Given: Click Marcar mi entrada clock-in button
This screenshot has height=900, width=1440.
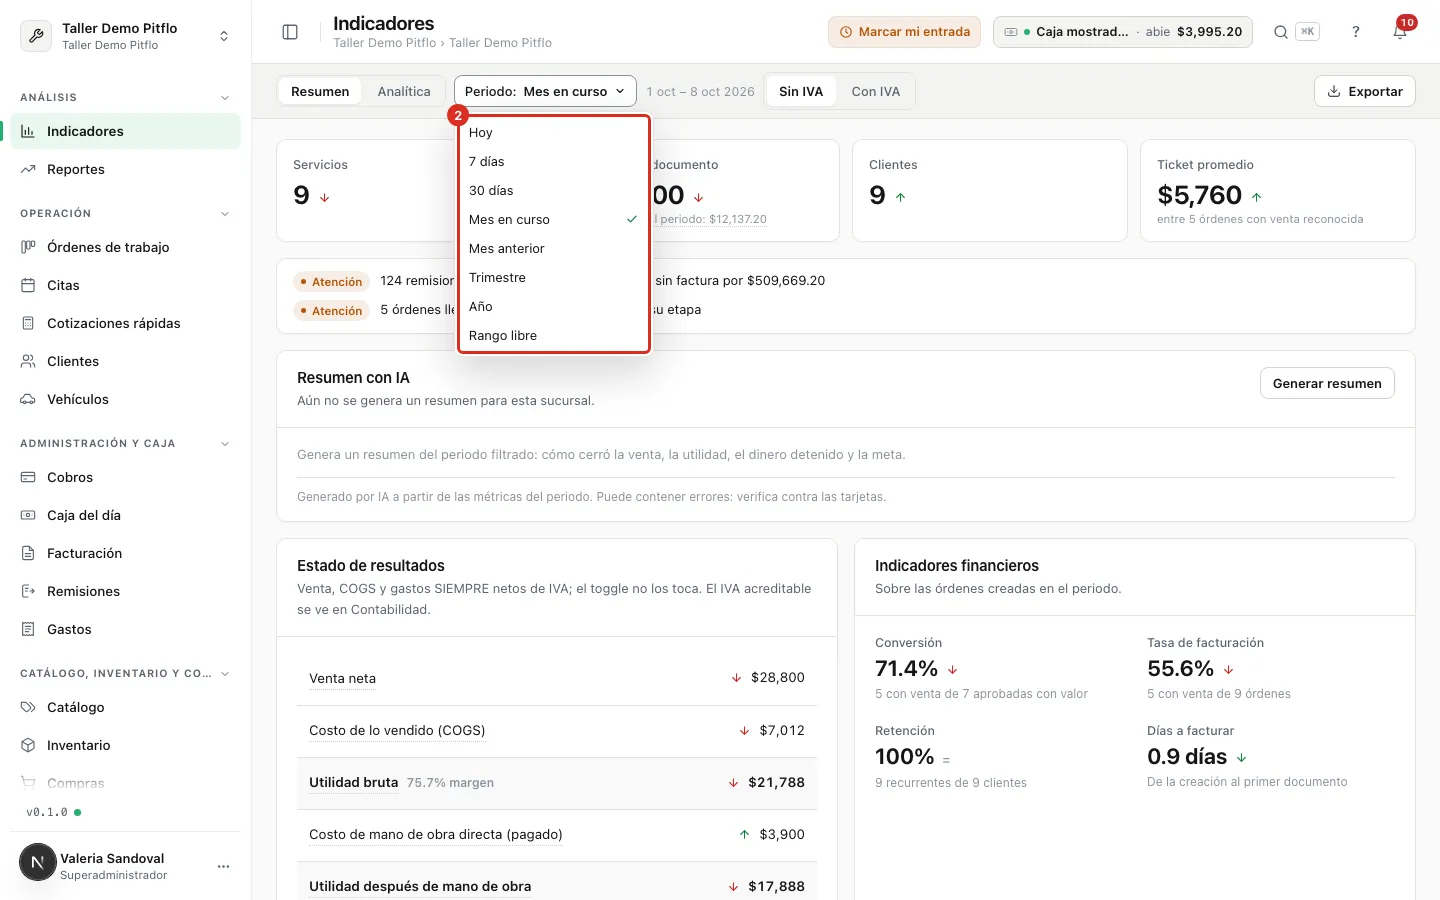Looking at the screenshot, I should (x=904, y=32).
